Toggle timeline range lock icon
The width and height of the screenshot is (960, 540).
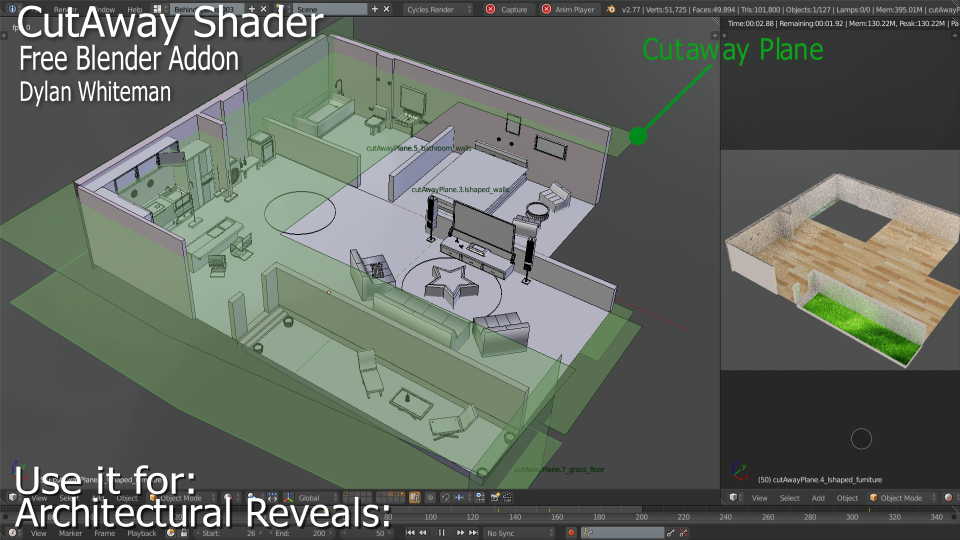pyautogui.click(x=184, y=533)
